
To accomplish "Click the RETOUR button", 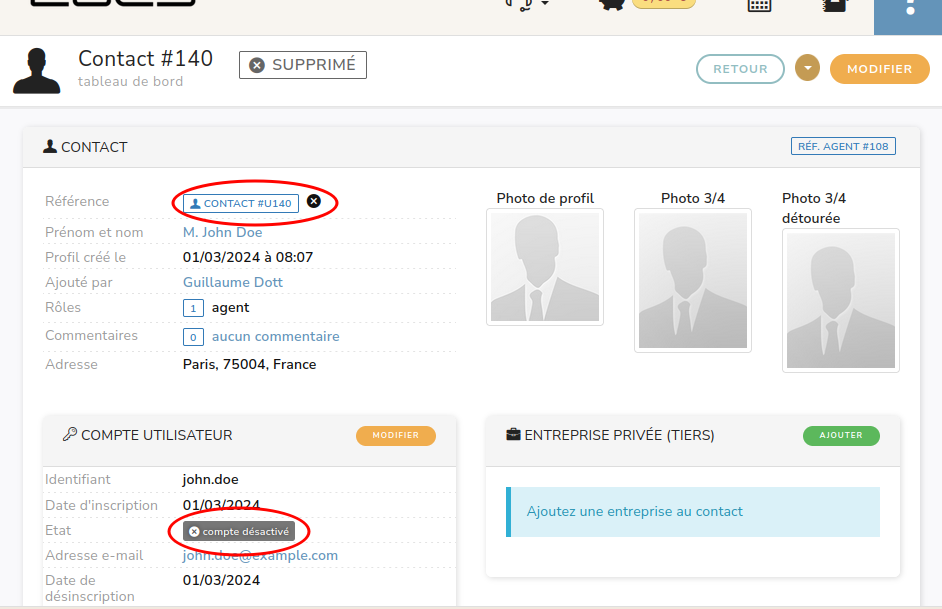I will coord(740,69).
